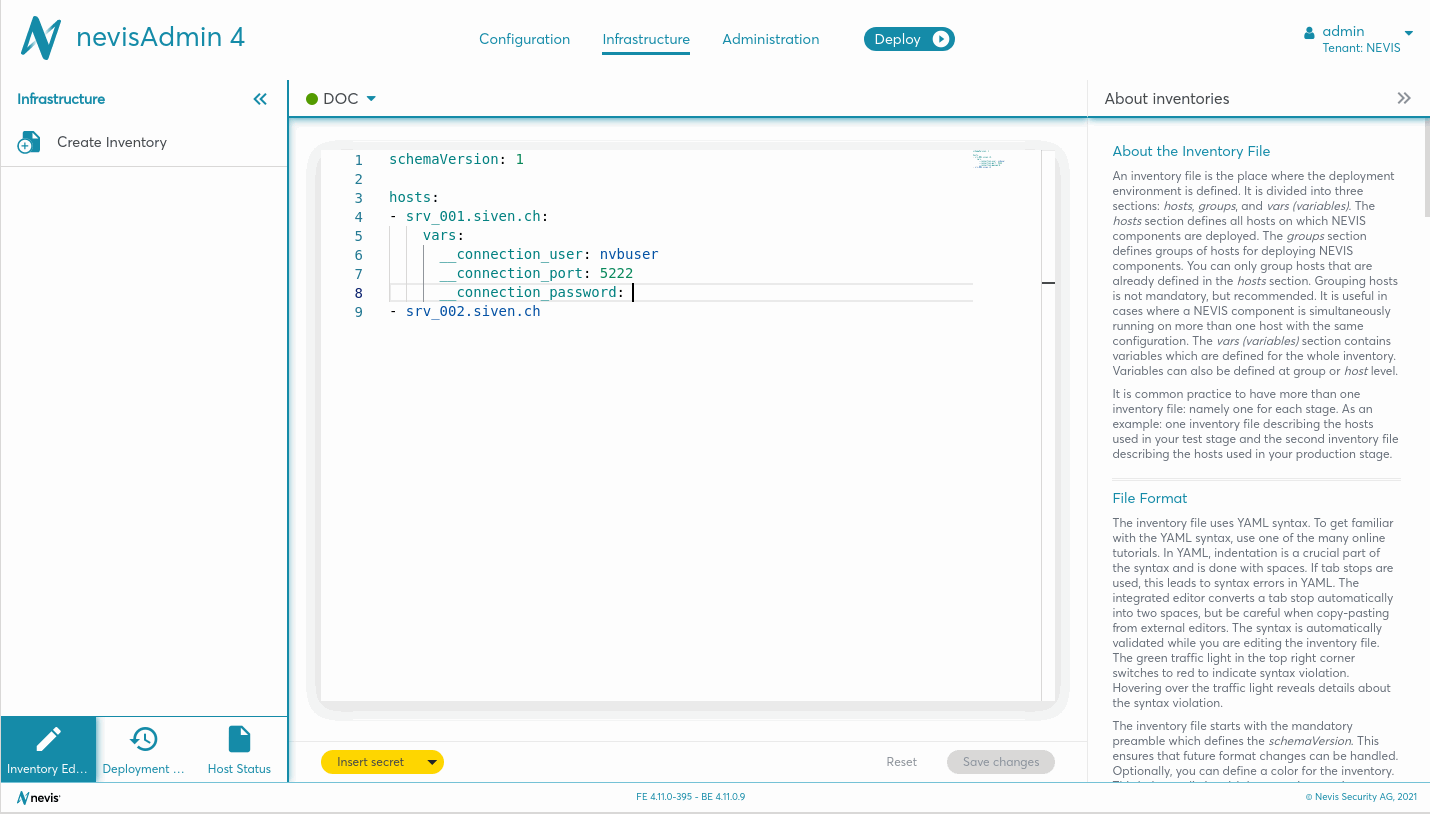Open Deployment History clock icon
The width and height of the screenshot is (1430, 814).
[144, 740]
